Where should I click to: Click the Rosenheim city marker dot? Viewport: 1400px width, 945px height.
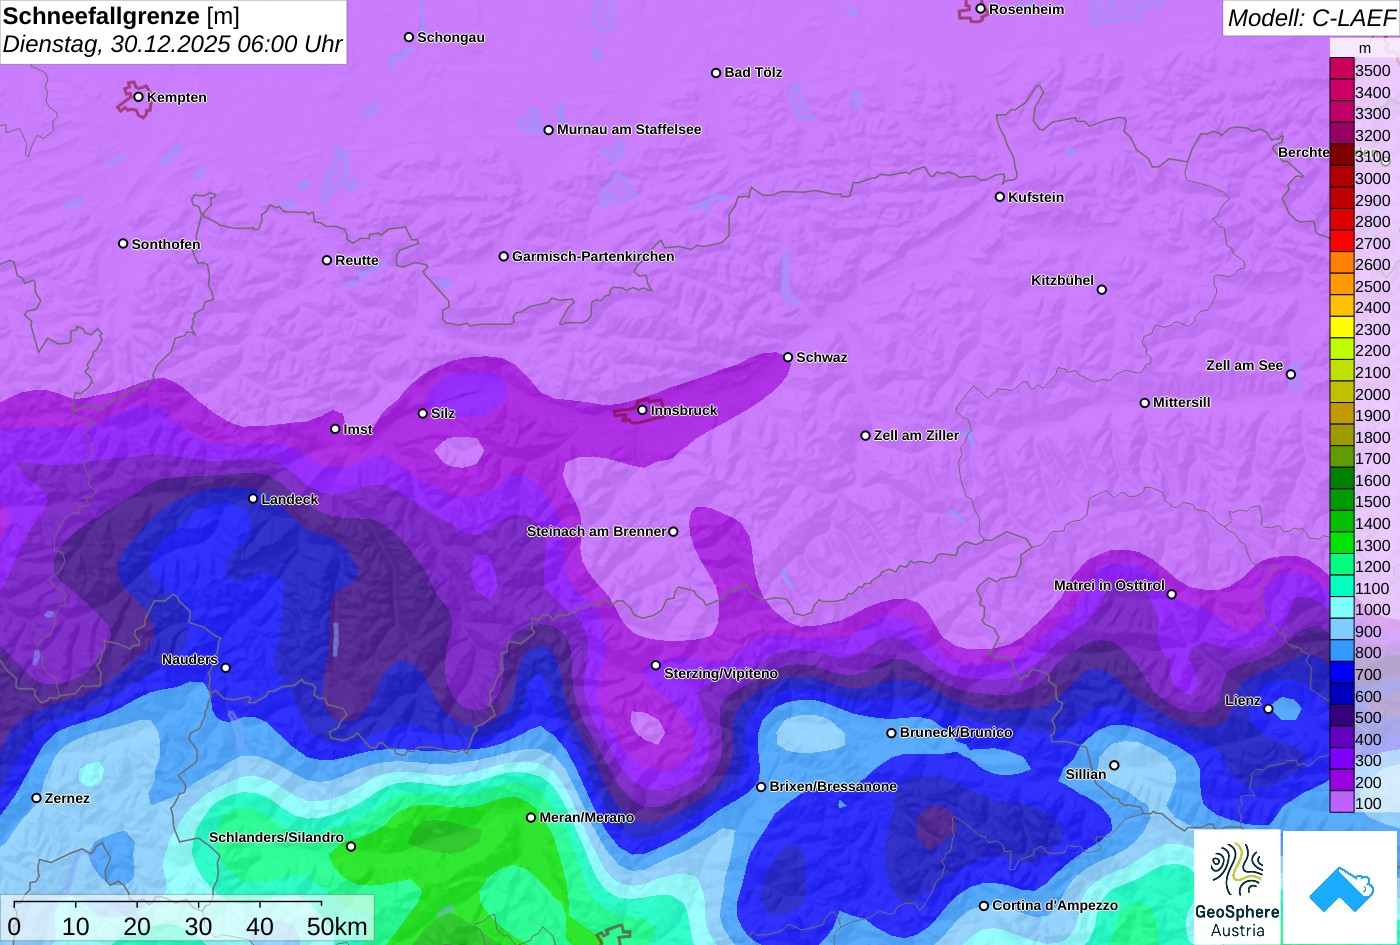pyautogui.click(x=981, y=9)
